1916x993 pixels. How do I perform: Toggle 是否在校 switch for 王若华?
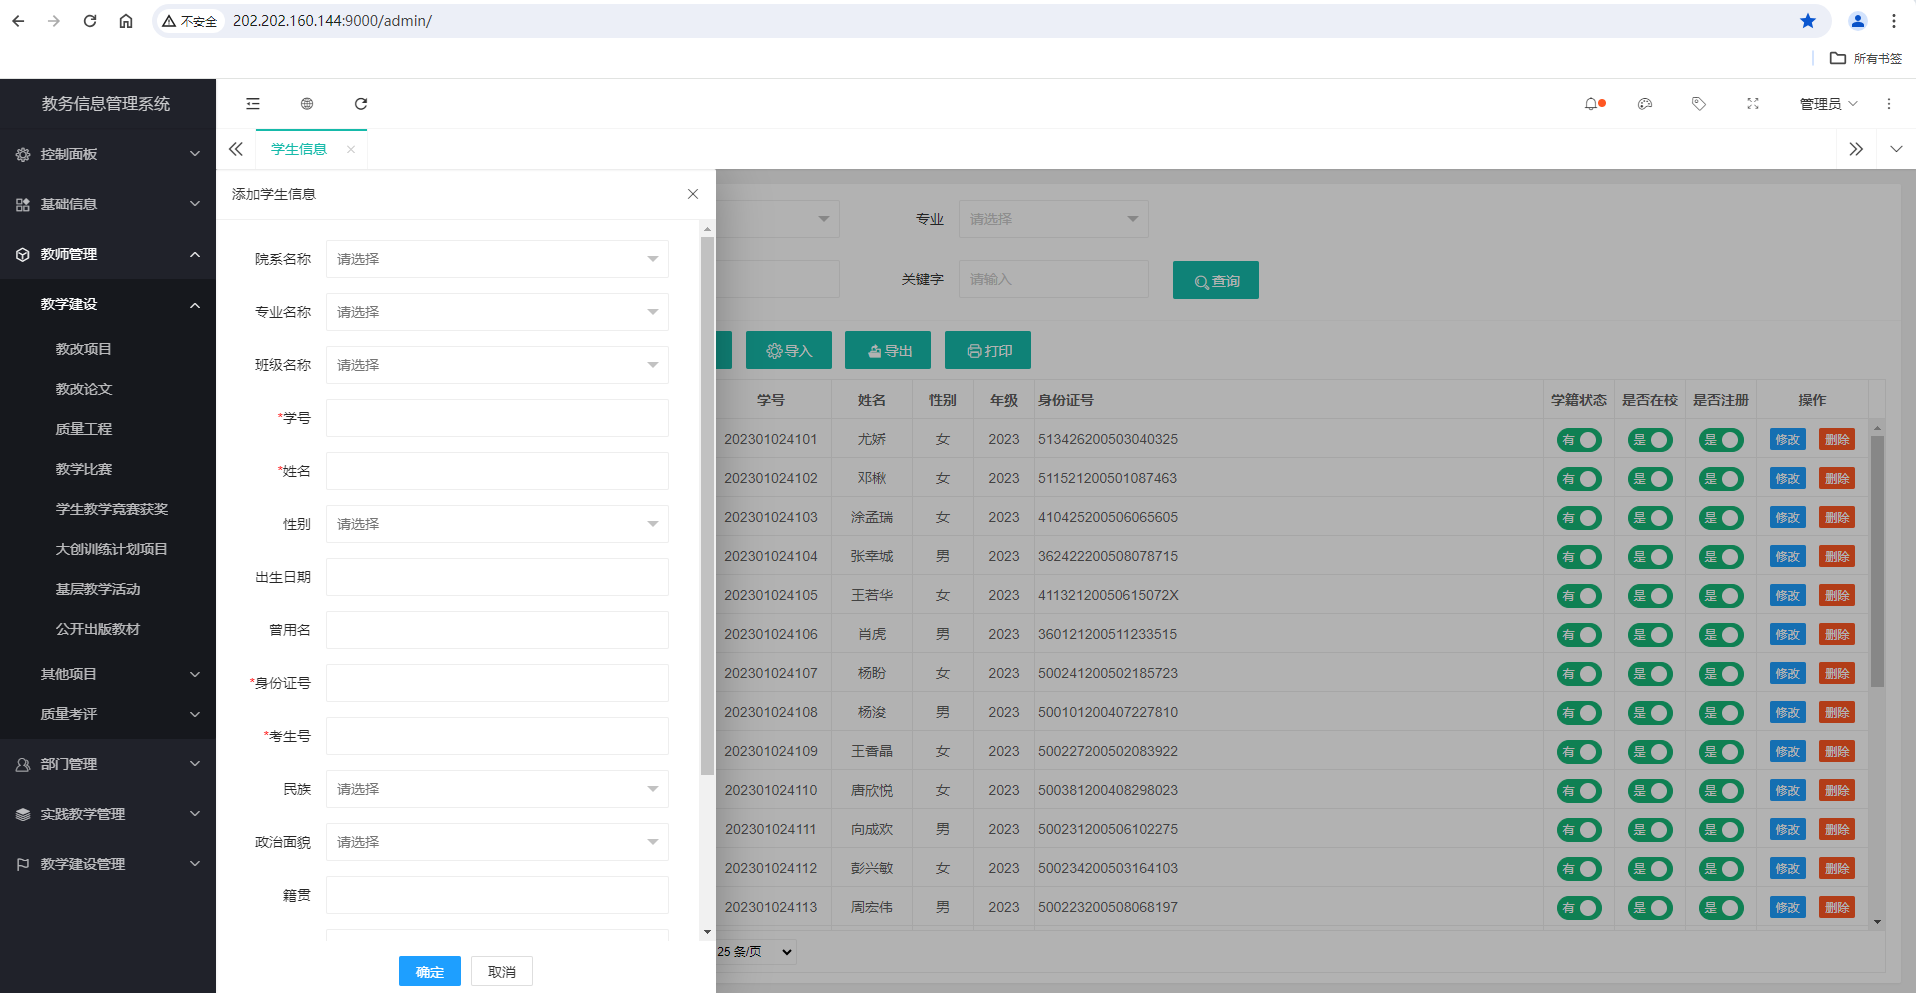[1650, 596]
